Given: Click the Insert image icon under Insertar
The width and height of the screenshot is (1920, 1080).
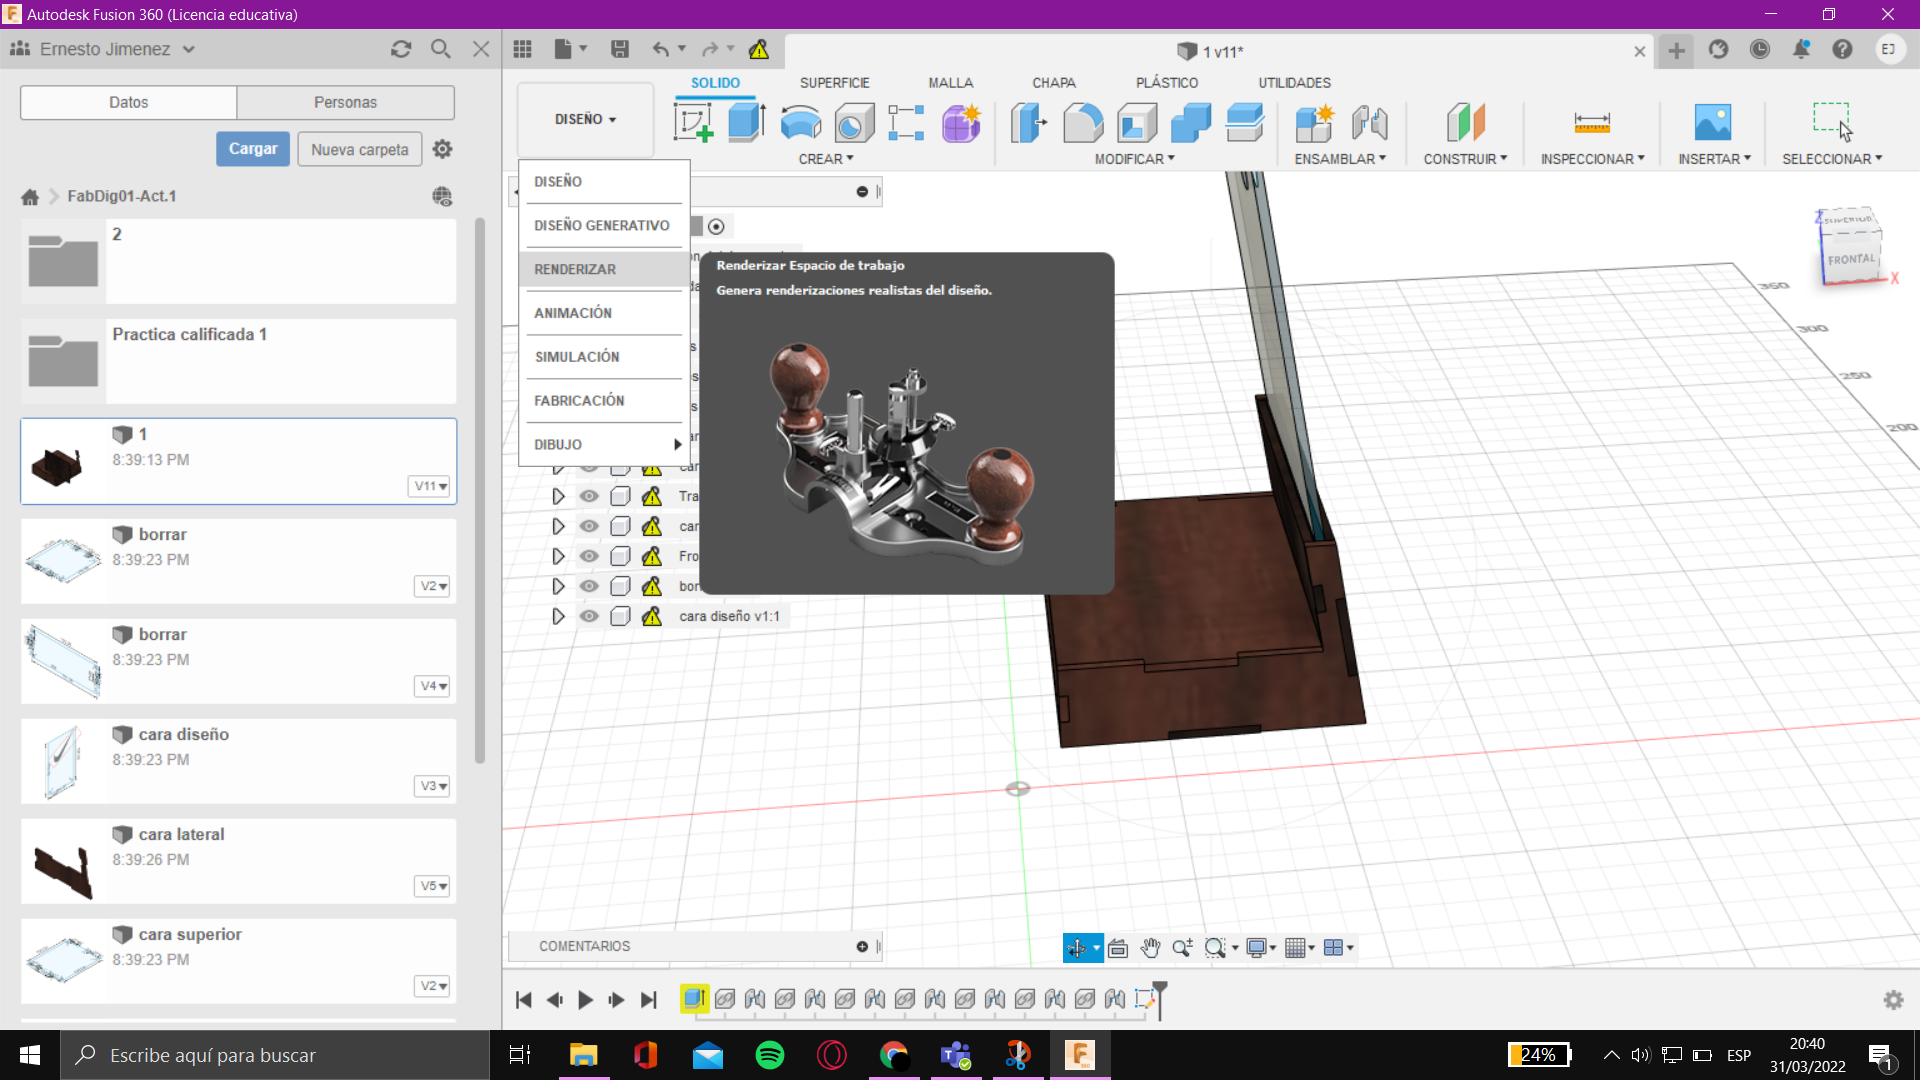Looking at the screenshot, I should 1712,122.
